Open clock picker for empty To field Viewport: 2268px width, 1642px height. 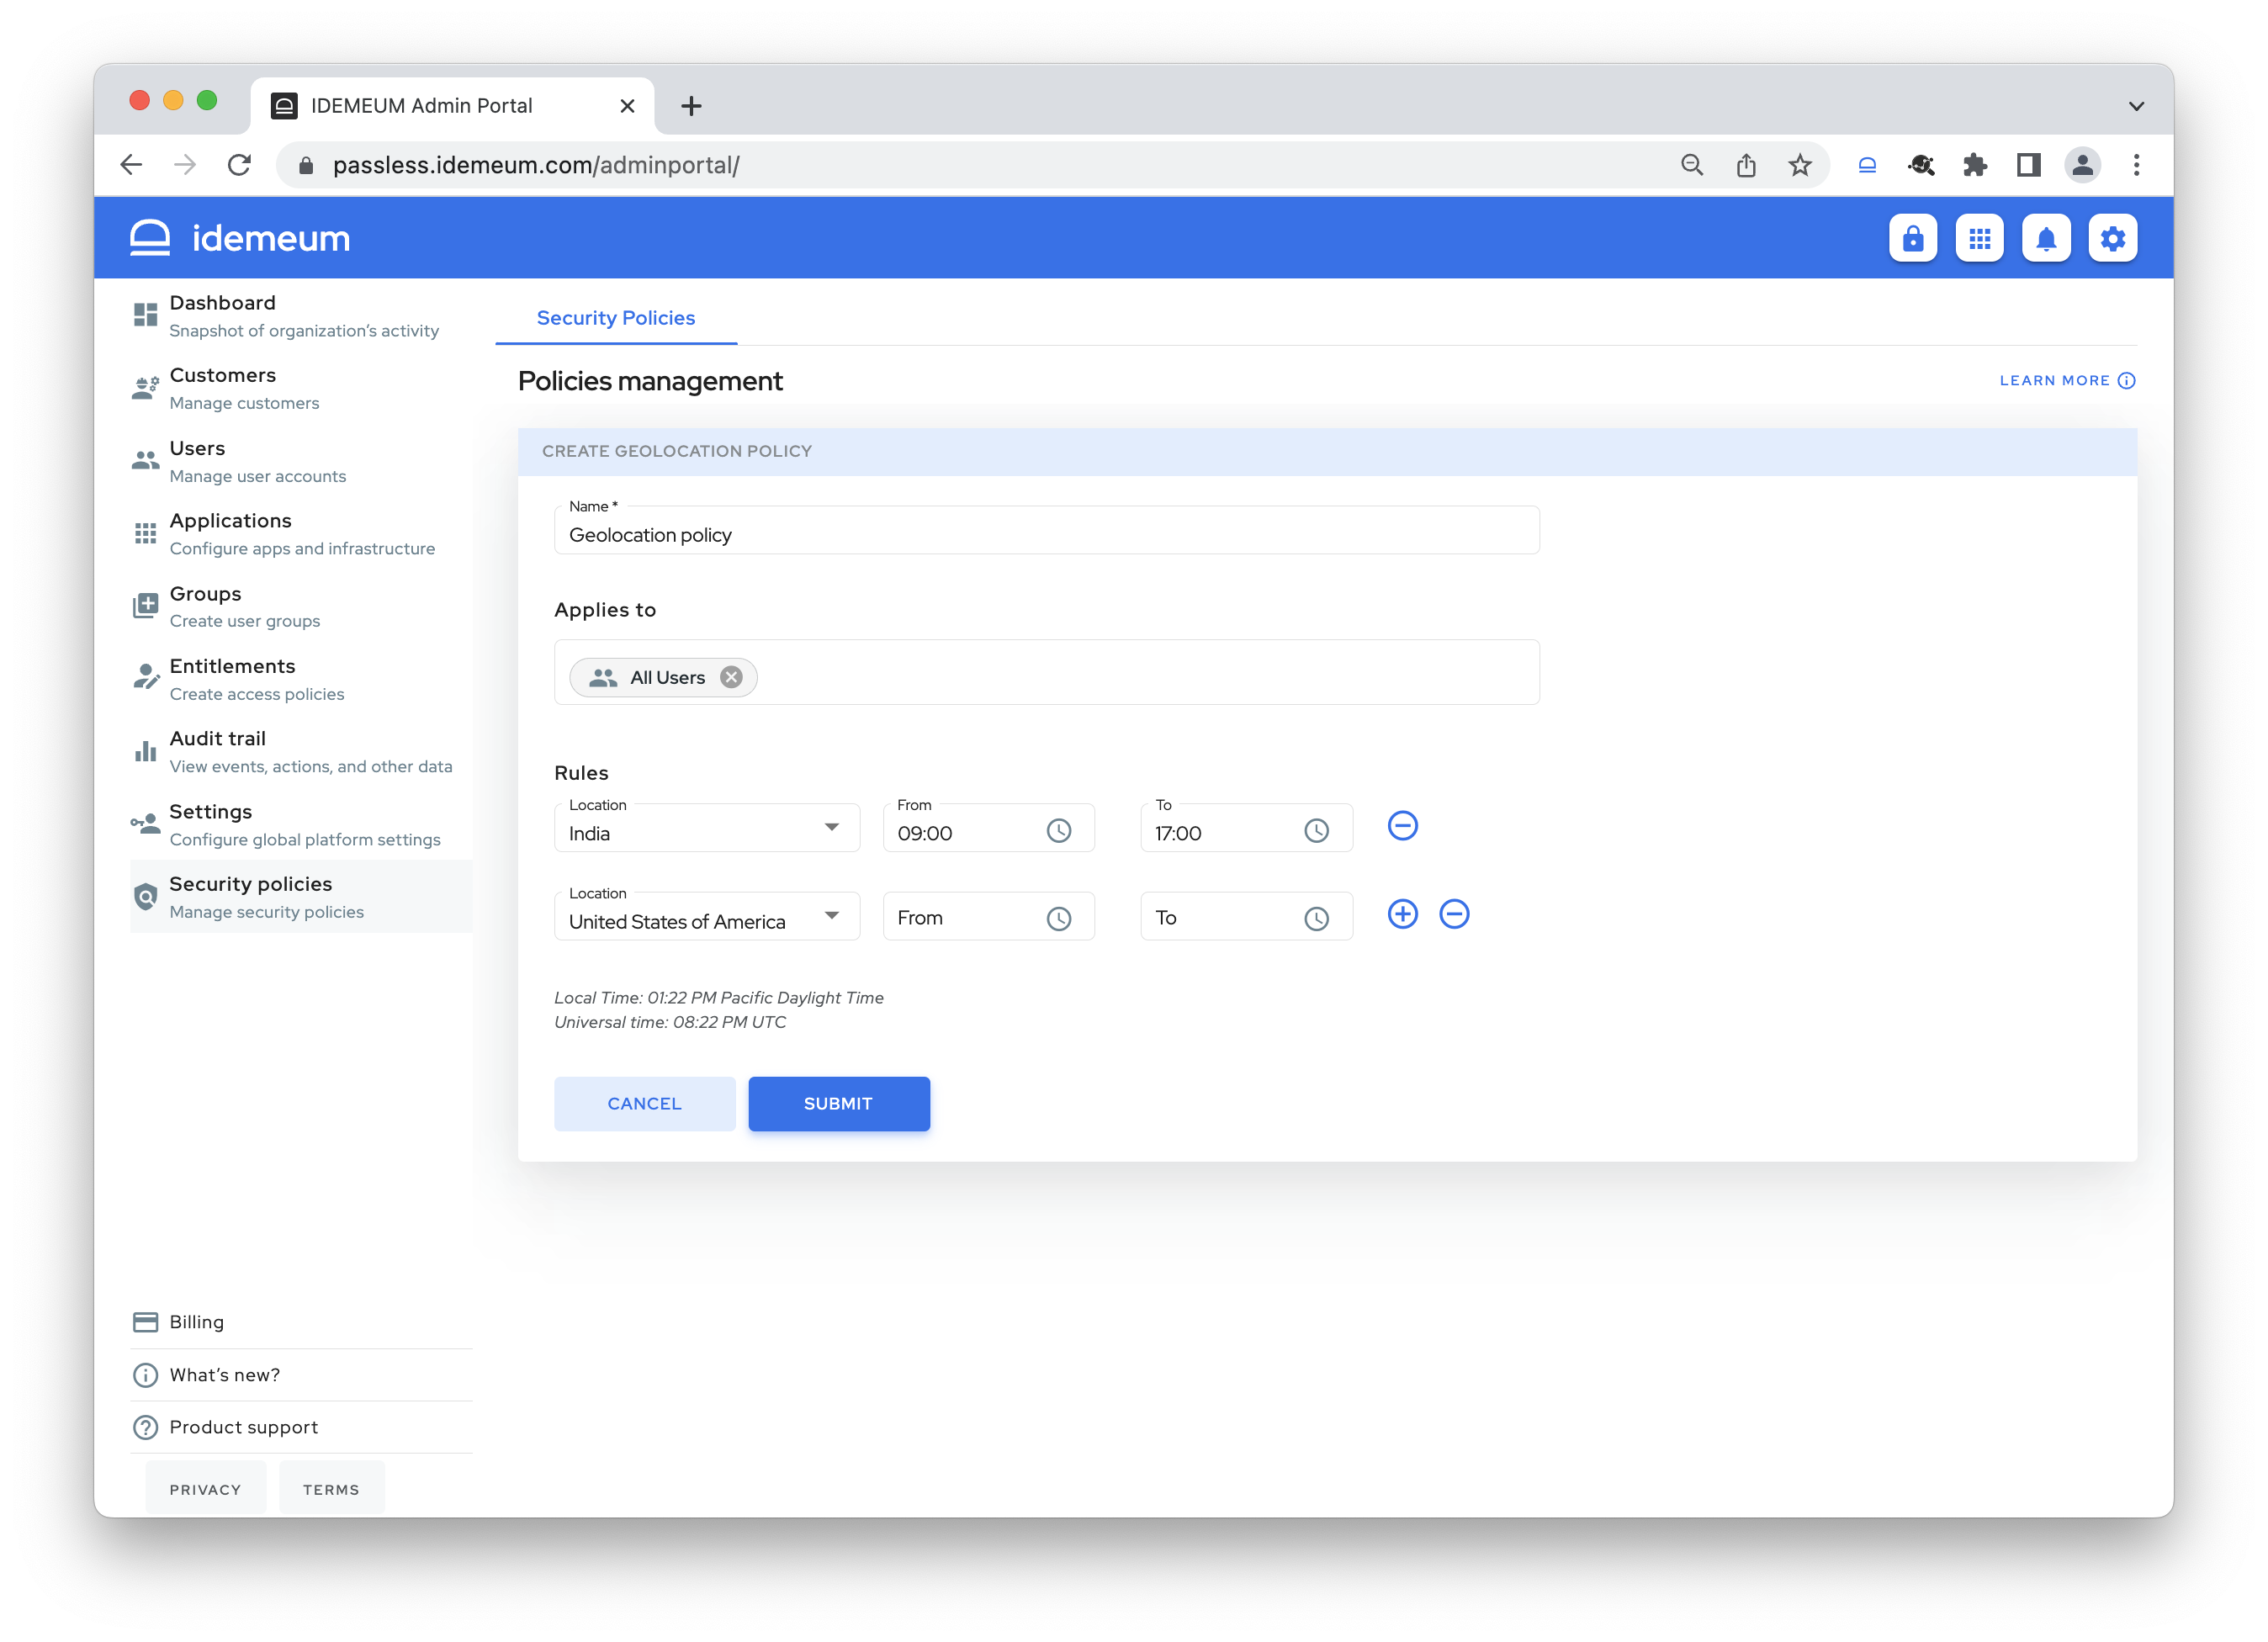[1316, 918]
